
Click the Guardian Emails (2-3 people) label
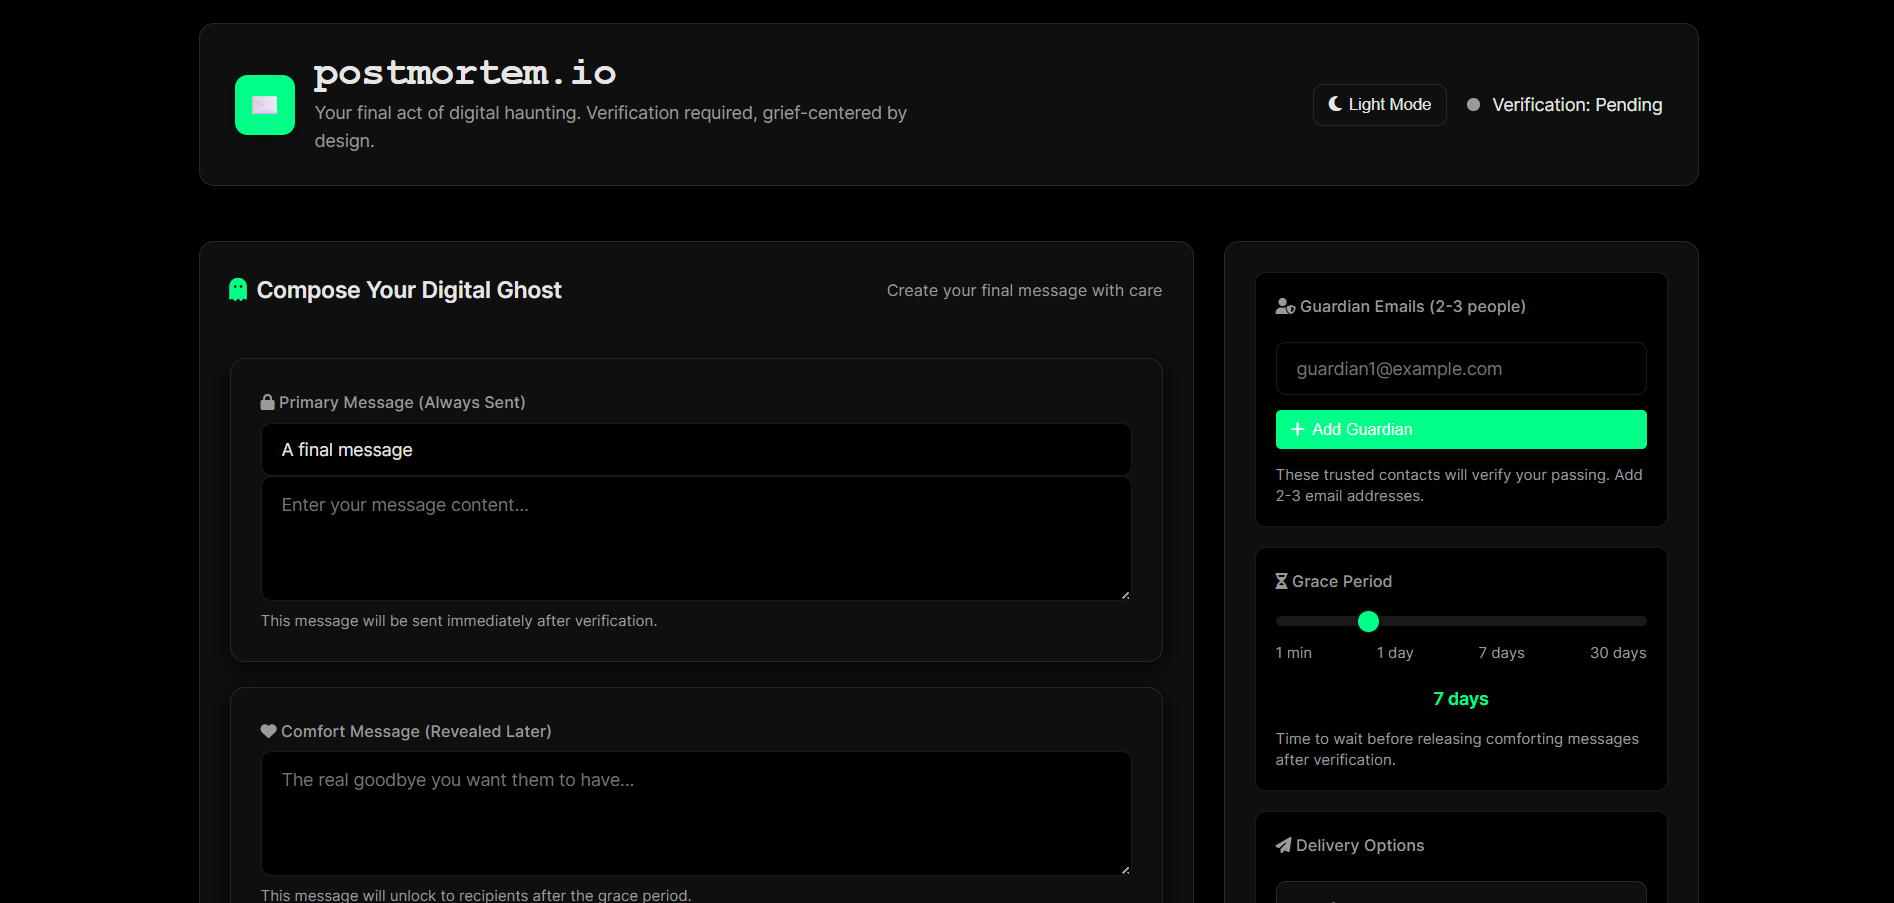(x=1413, y=306)
